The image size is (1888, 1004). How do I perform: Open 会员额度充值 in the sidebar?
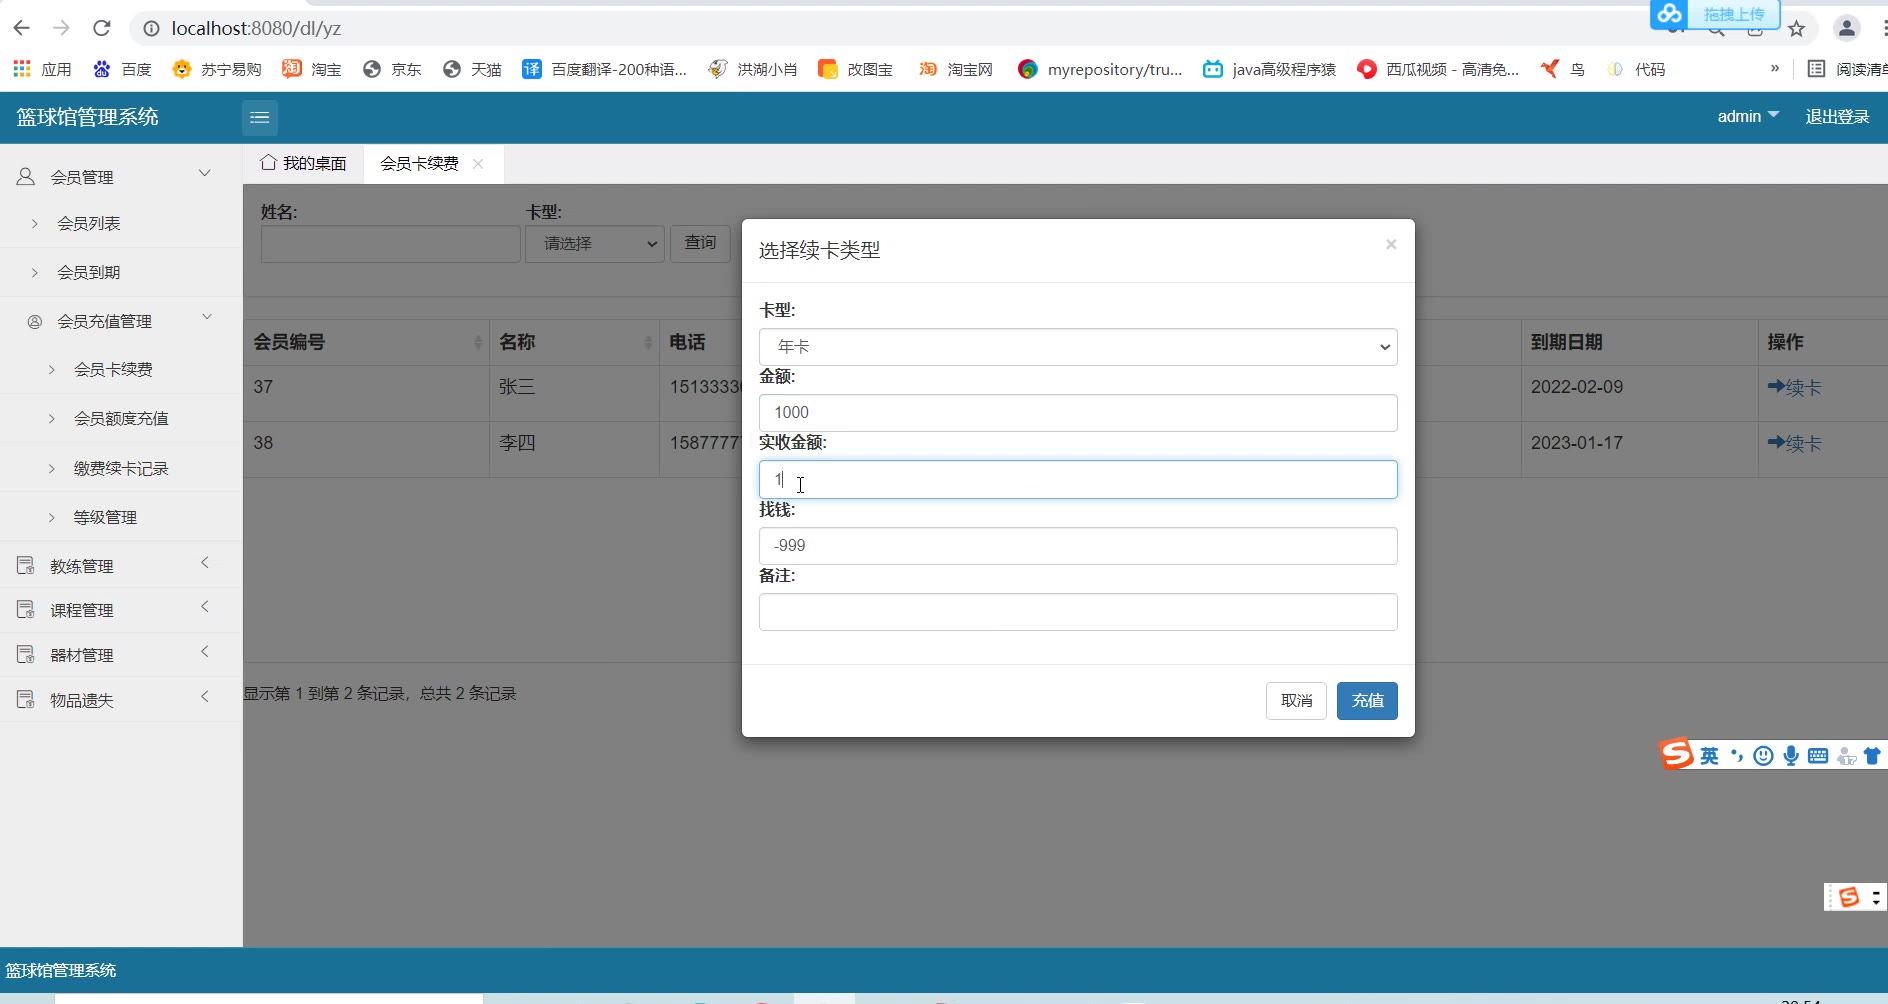tap(121, 419)
